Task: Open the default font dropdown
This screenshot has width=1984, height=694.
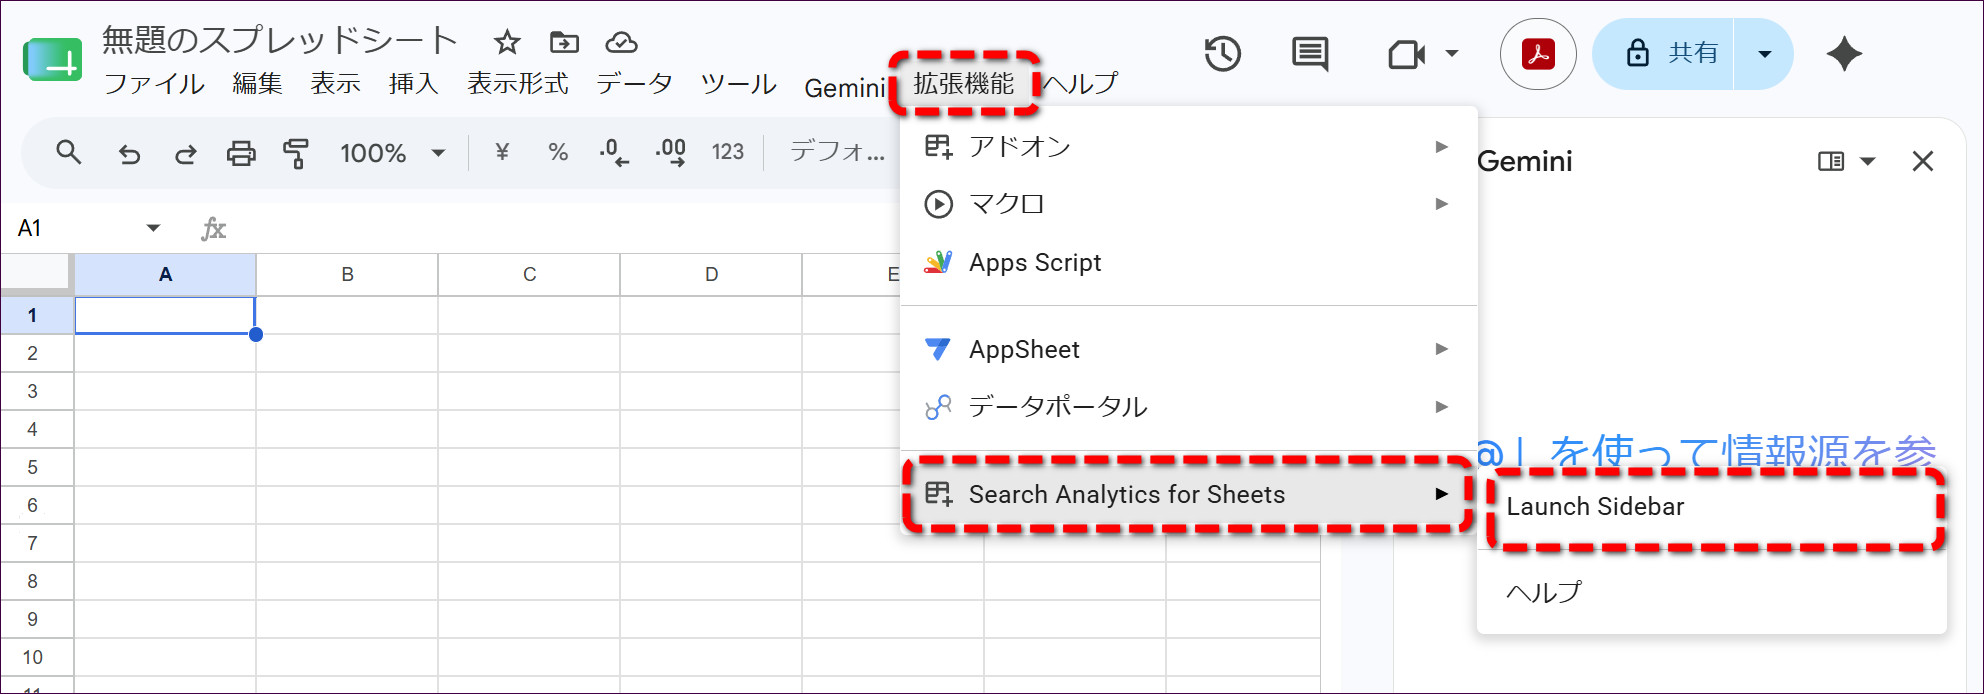Action: pyautogui.click(x=837, y=152)
